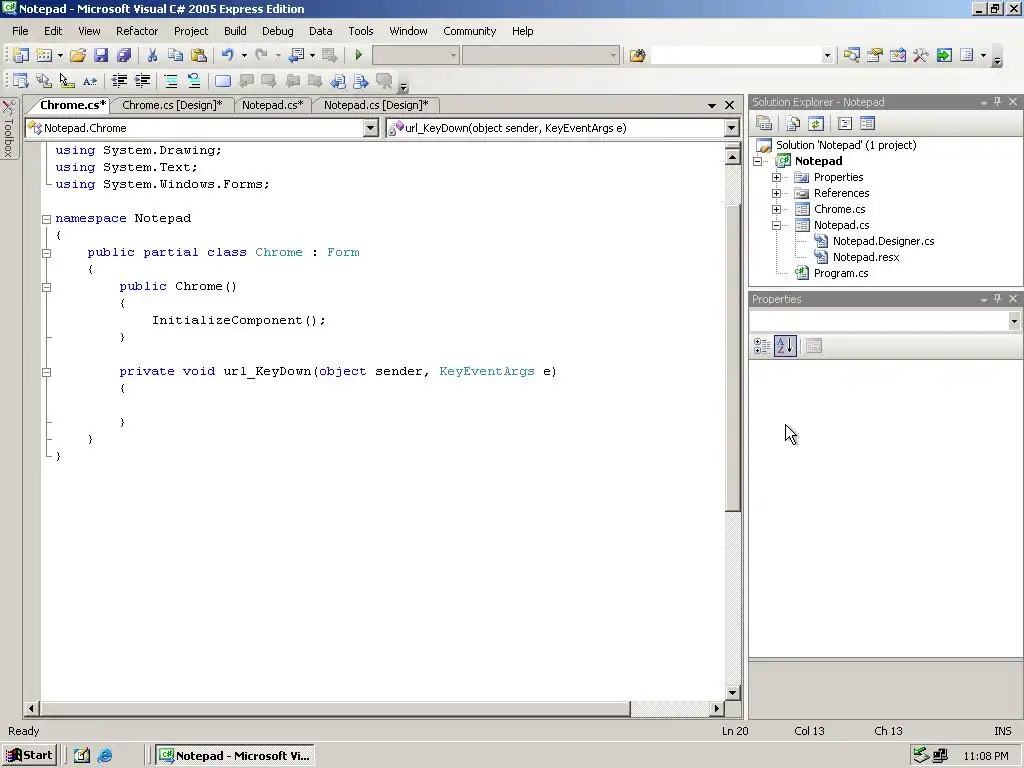The image size is (1024, 768).
Task: Click the Navigate Backward icon
Action: pos(296,56)
